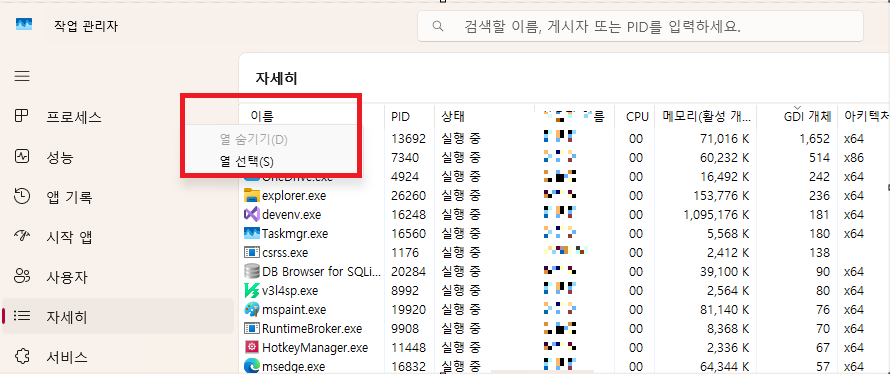Select the csrss.exe process name
Screen dimensions: 890x374
(x=285, y=253)
